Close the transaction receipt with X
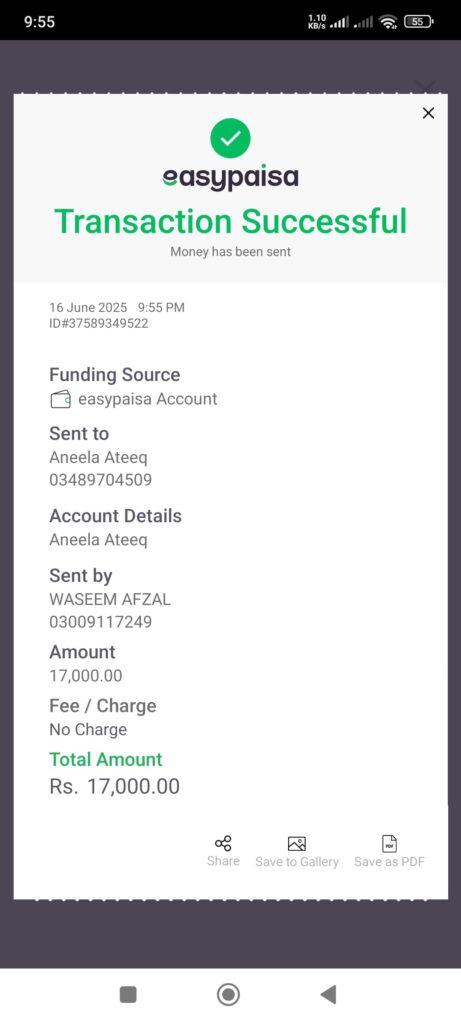The image size is (461, 1024). [428, 113]
